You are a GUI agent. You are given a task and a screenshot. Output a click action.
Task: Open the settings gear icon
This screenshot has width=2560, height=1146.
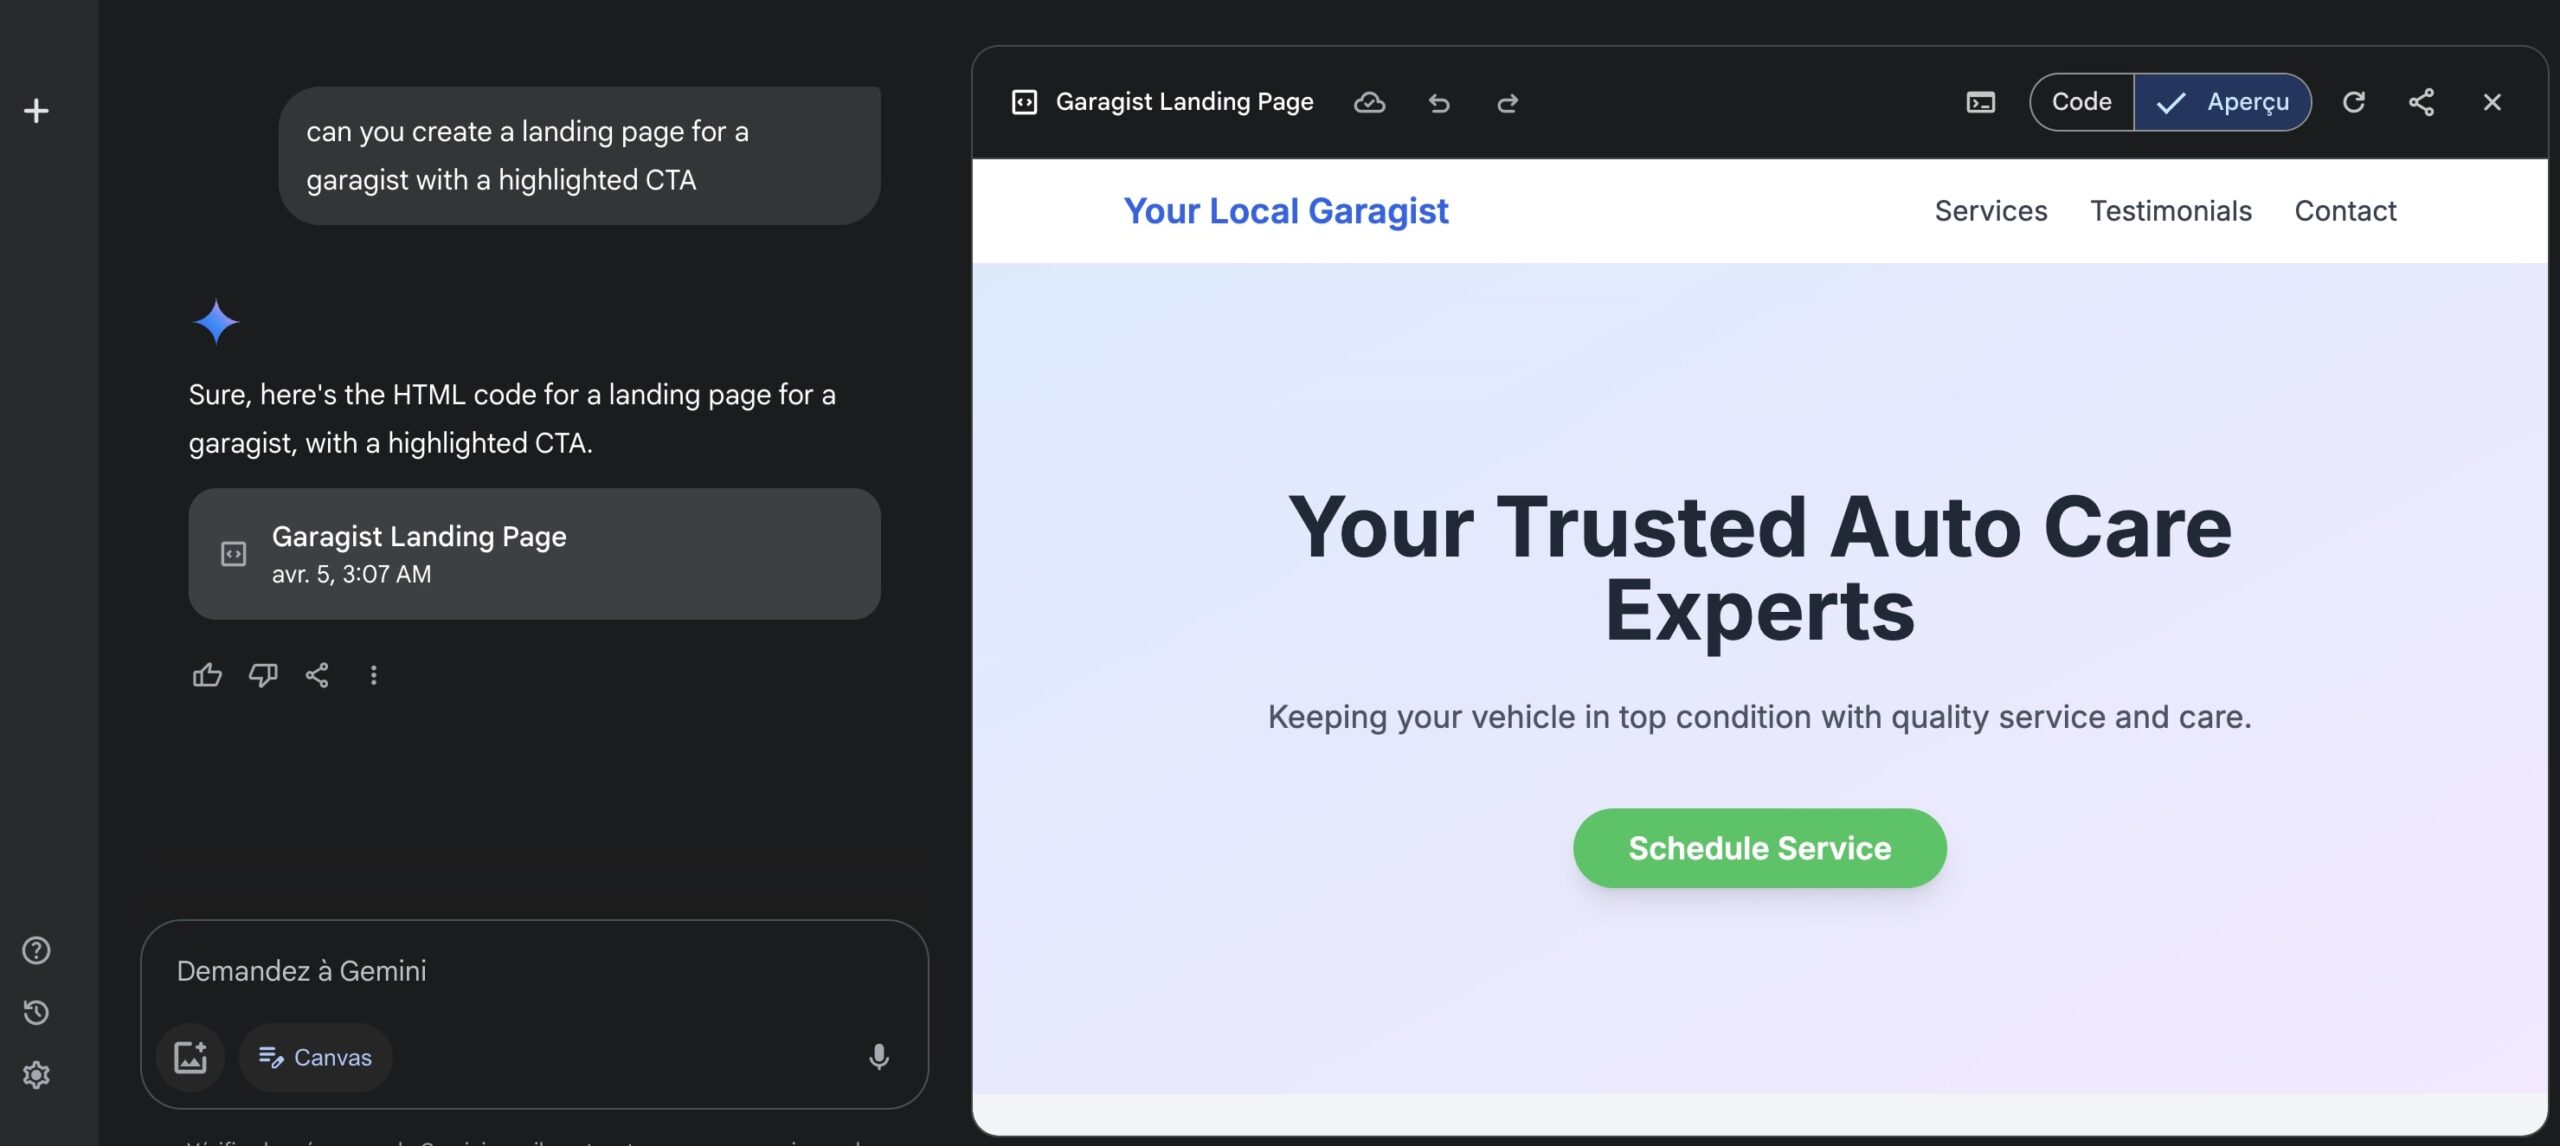pyautogui.click(x=36, y=1075)
